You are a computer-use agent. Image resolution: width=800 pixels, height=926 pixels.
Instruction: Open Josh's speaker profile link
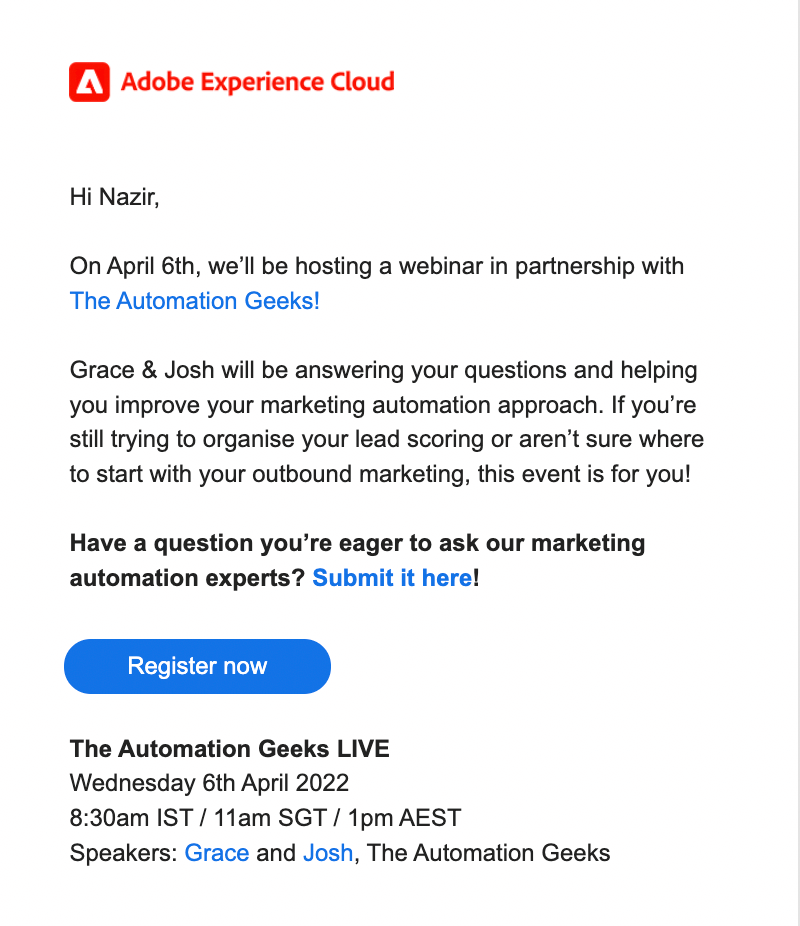pyautogui.click(x=328, y=853)
